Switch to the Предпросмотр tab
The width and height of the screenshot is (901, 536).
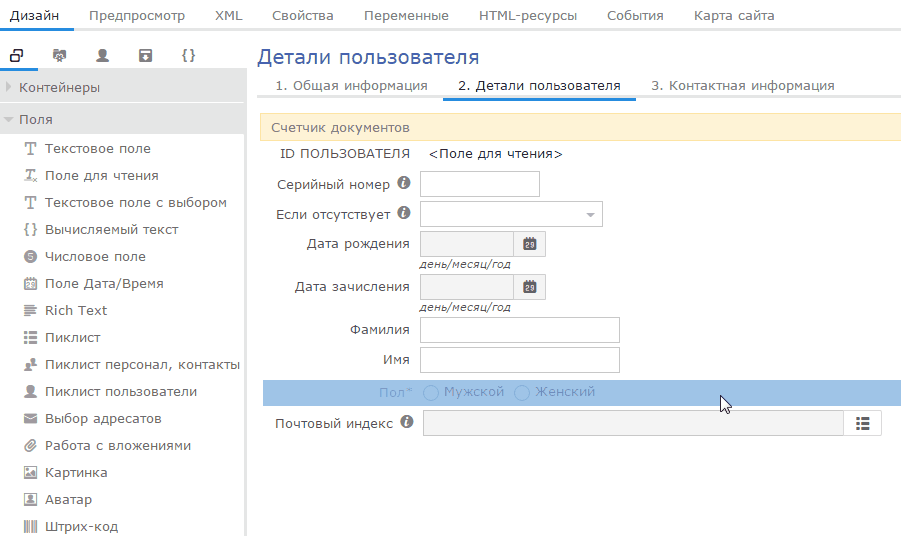tap(137, 16)
